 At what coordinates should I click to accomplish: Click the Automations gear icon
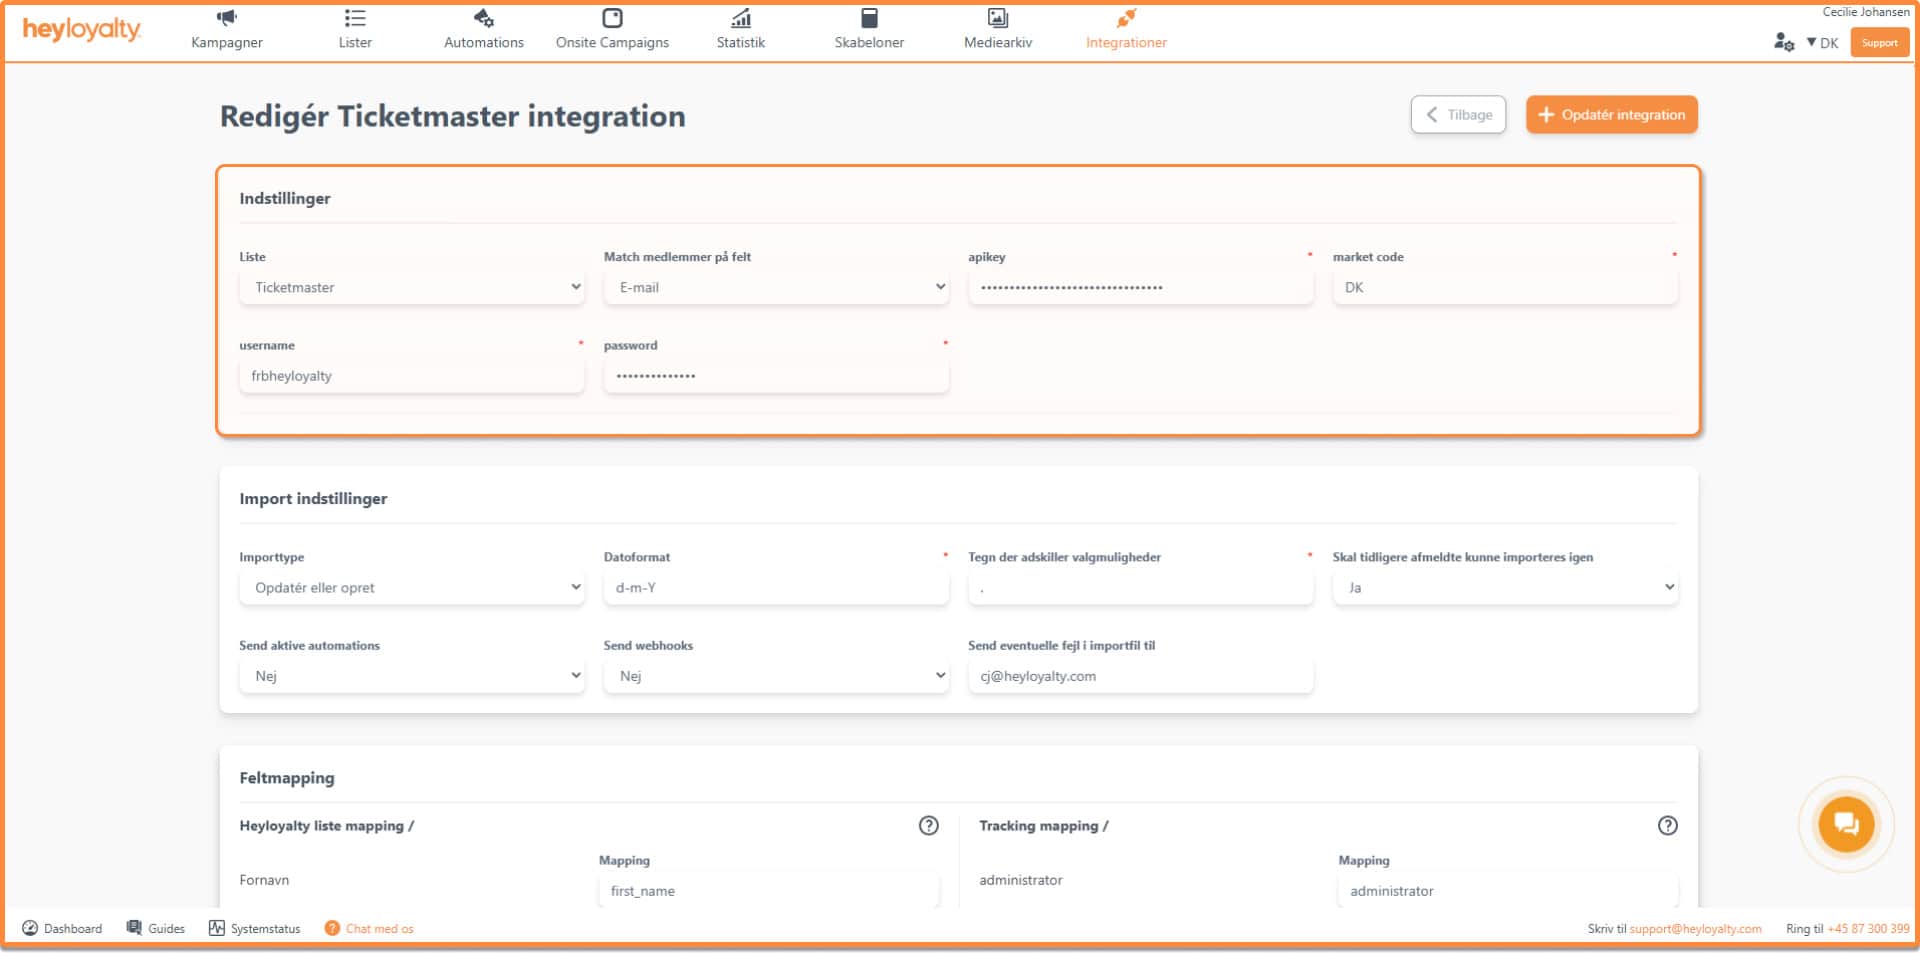point(483,18)
